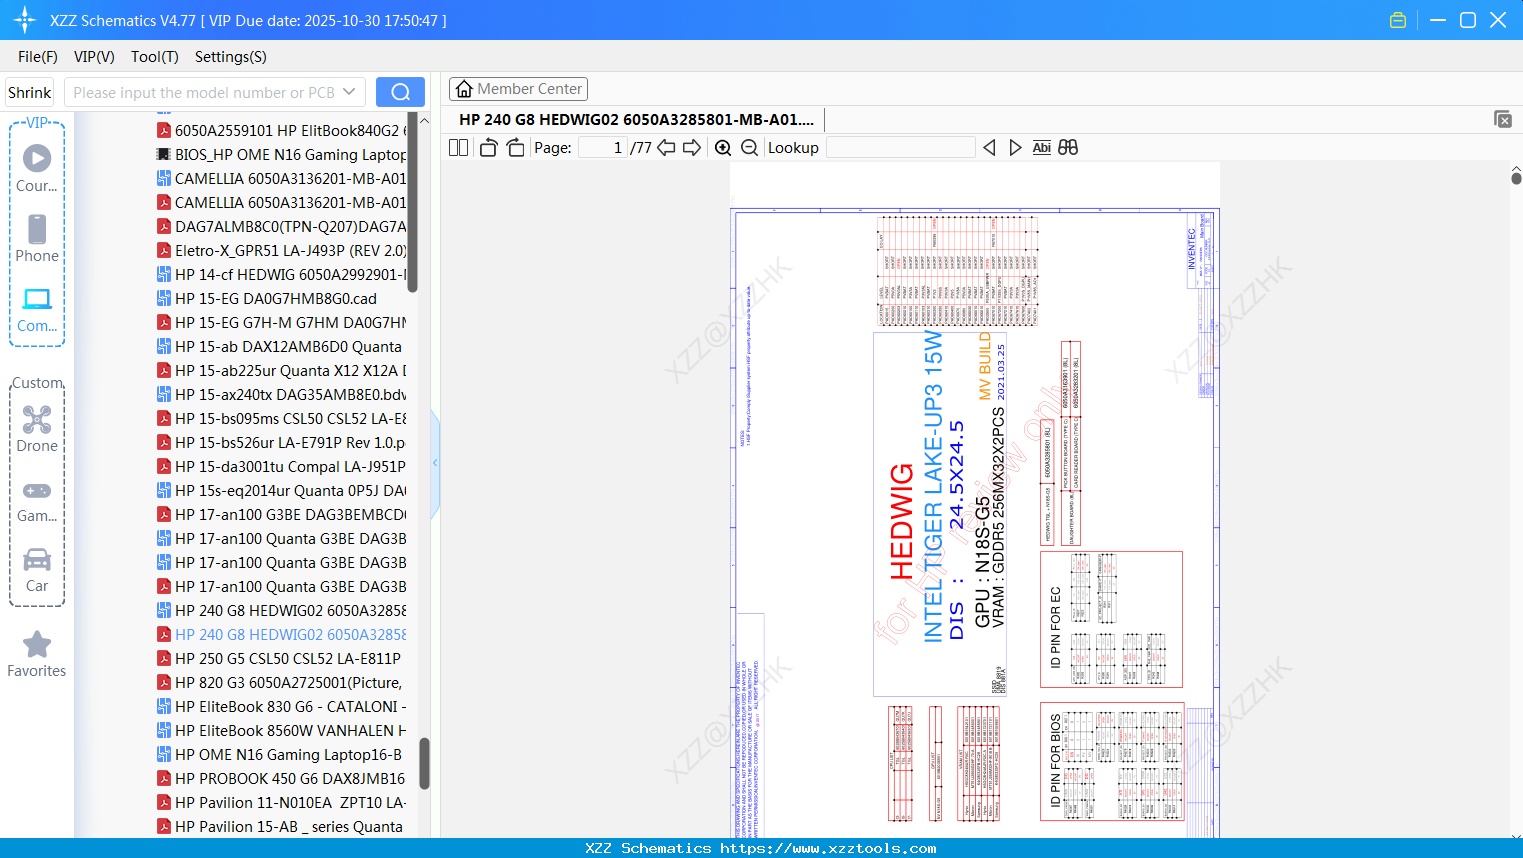Open HP 15-da3001tu Compal LA-J951P file
This screenshot has width=1523, height=858.
281,466
